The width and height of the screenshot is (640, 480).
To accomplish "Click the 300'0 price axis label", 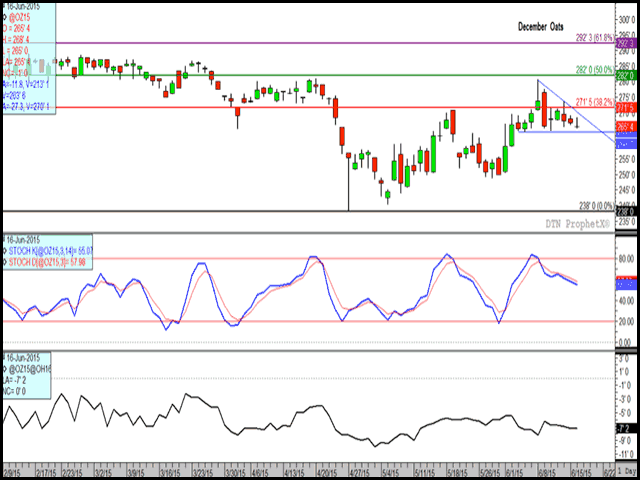I will (628, 20).
